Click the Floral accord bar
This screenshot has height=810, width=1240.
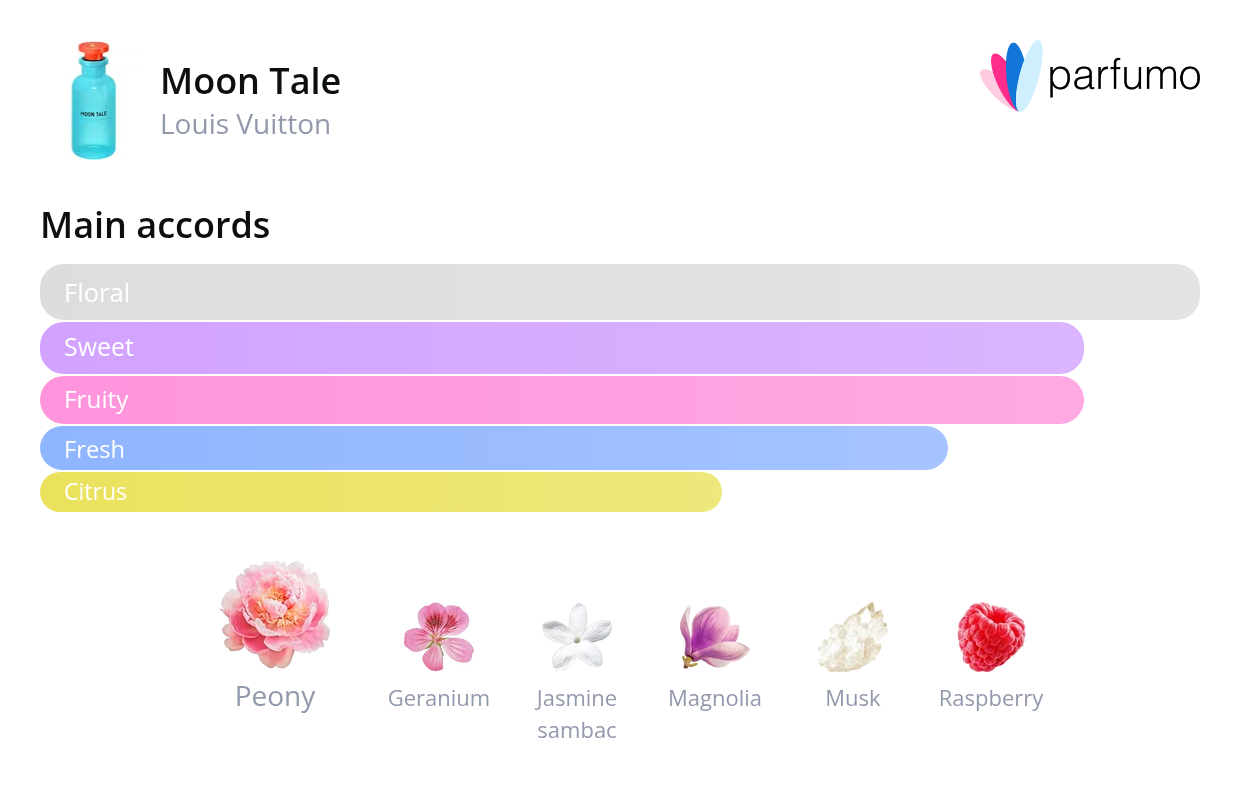(620, 292)
